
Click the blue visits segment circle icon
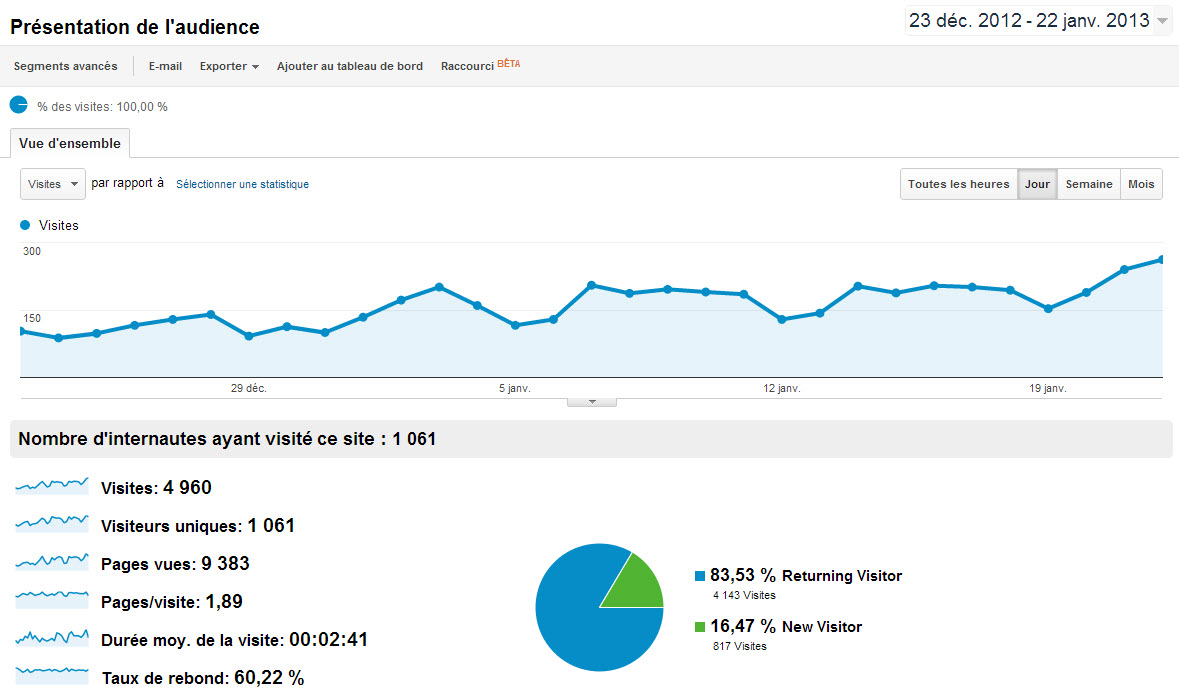19,105
